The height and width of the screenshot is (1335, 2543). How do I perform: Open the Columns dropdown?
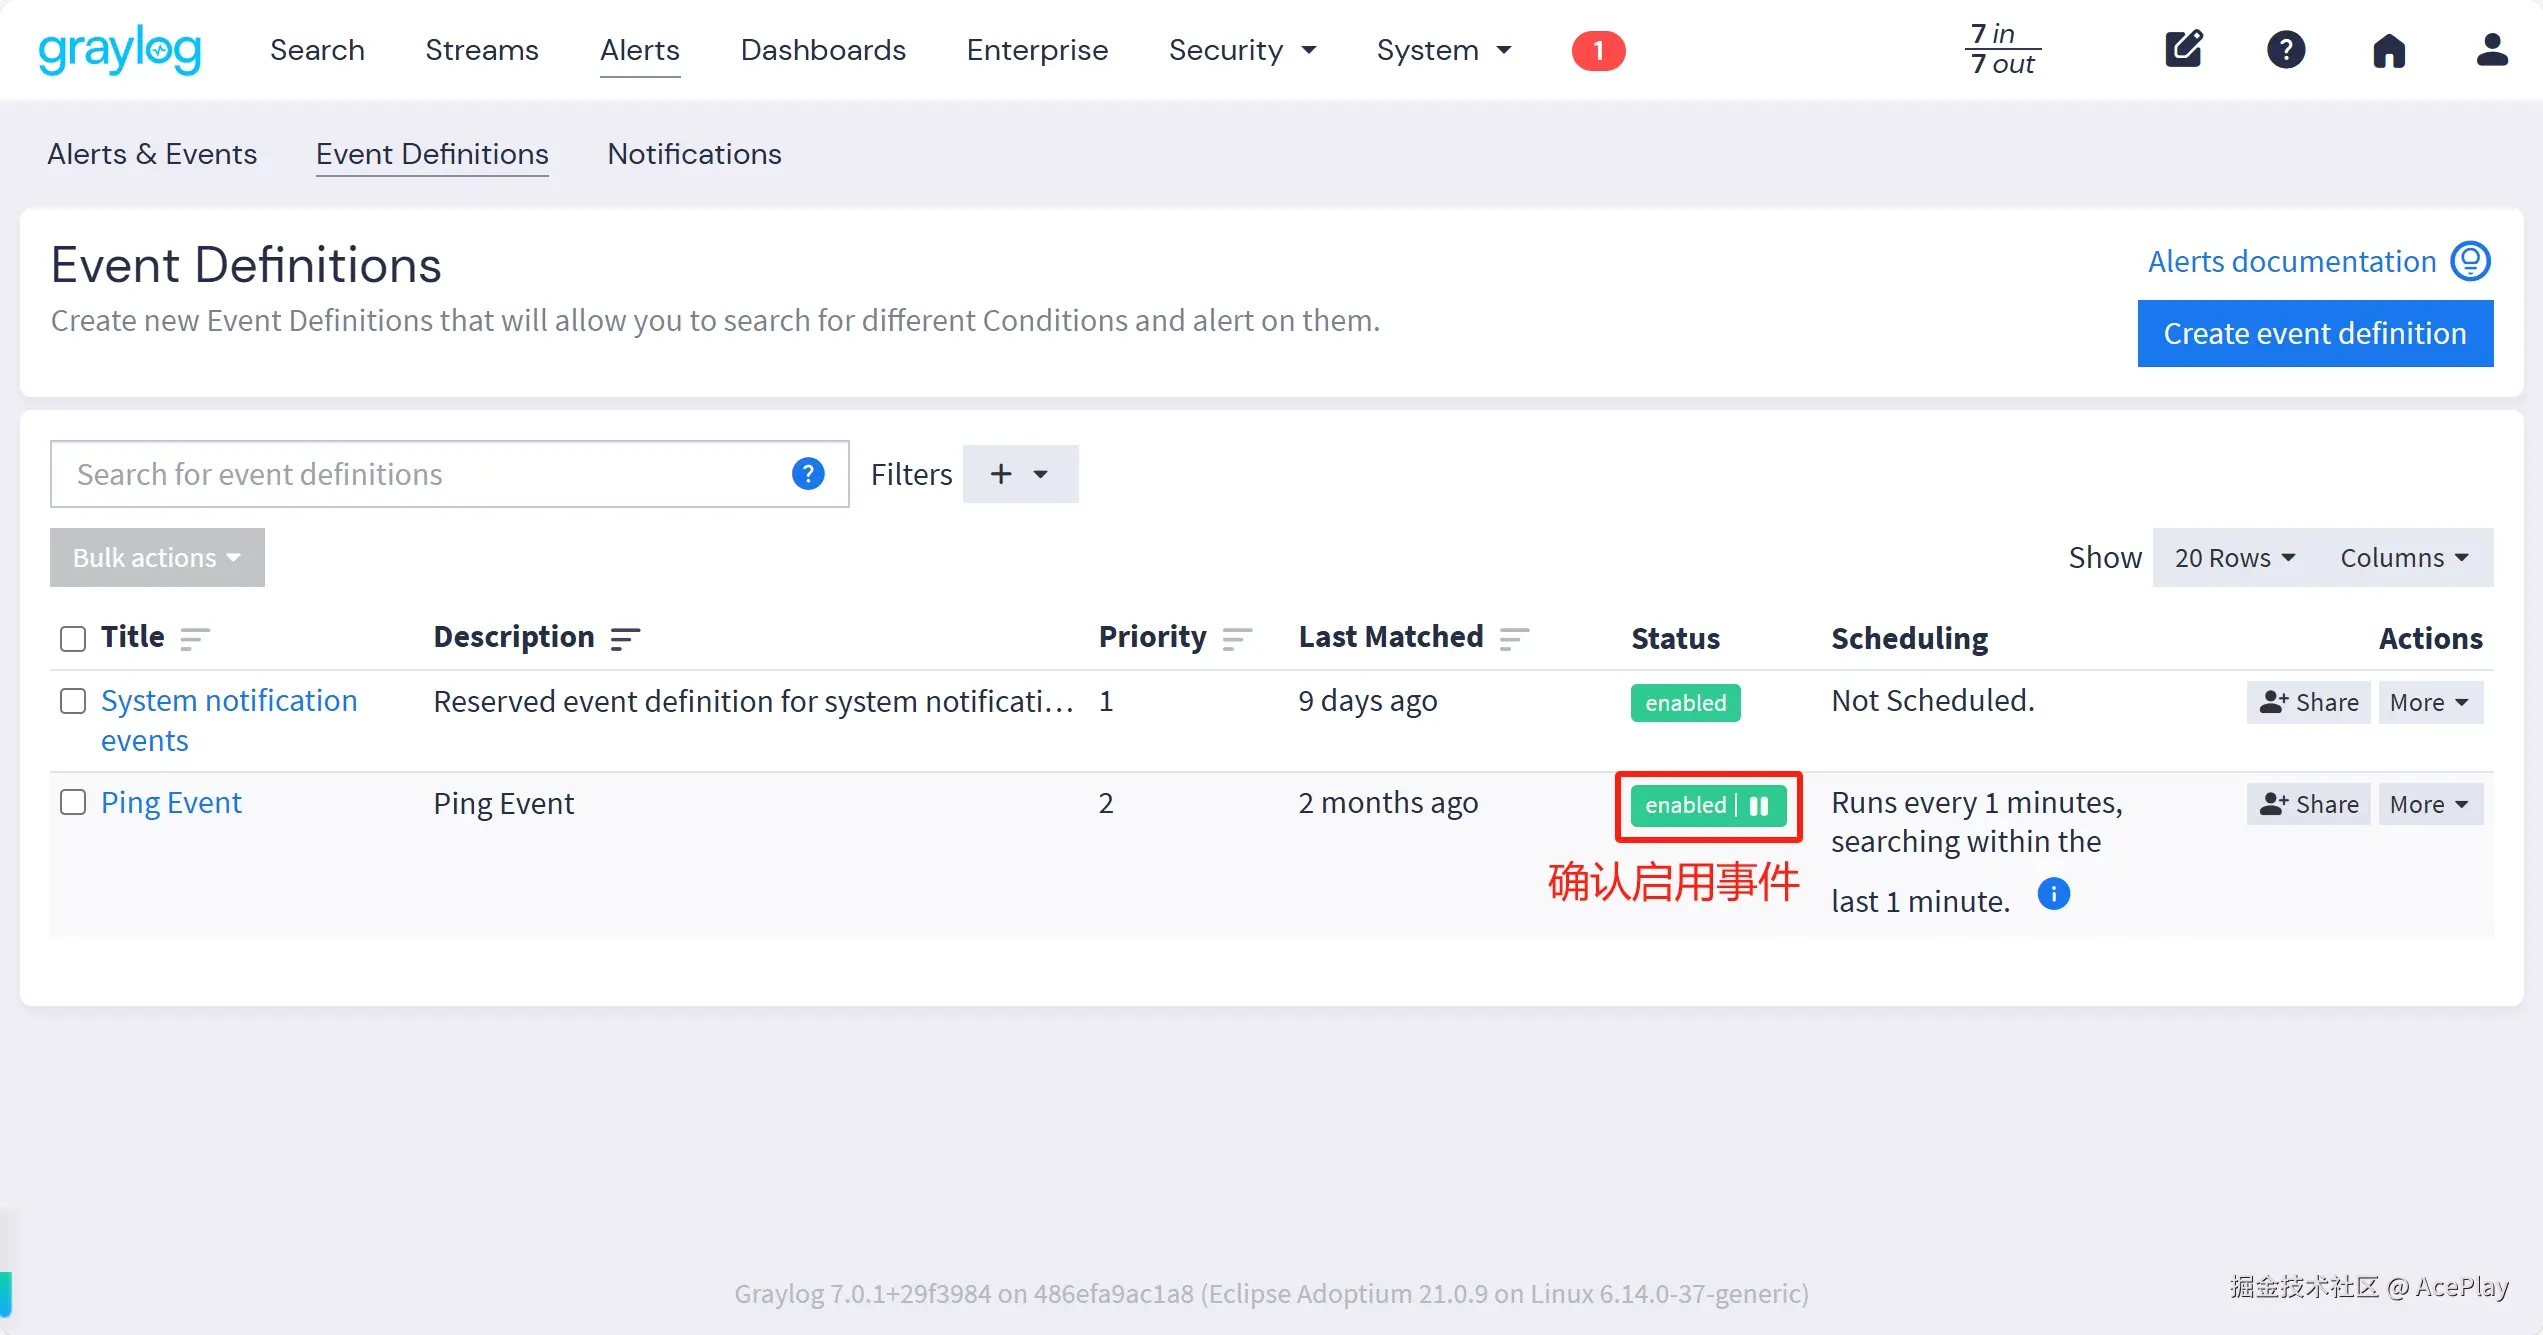point(2404,558)
